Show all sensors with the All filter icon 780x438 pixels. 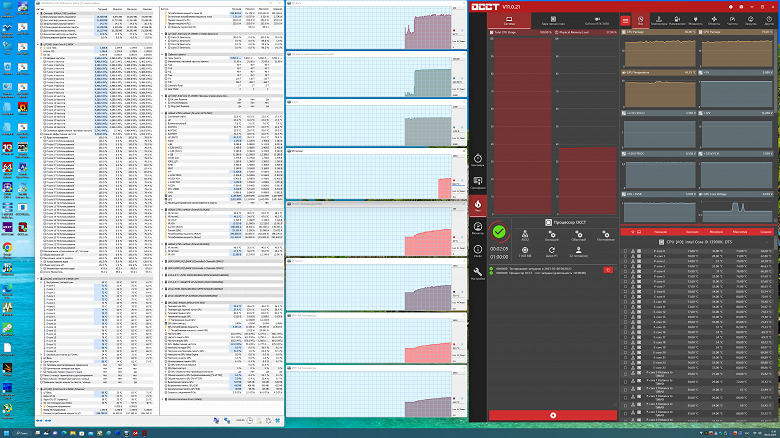[x=641, y=20]
